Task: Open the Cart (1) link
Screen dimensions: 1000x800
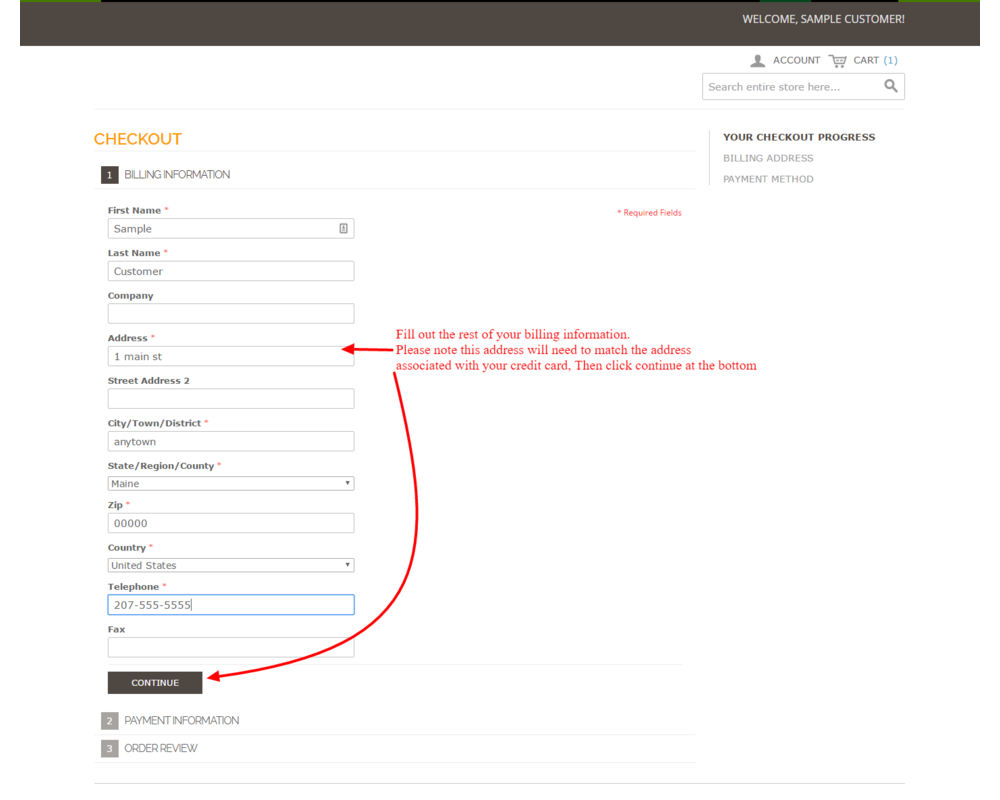Action: pyautogui.click(x=875, y=61)
